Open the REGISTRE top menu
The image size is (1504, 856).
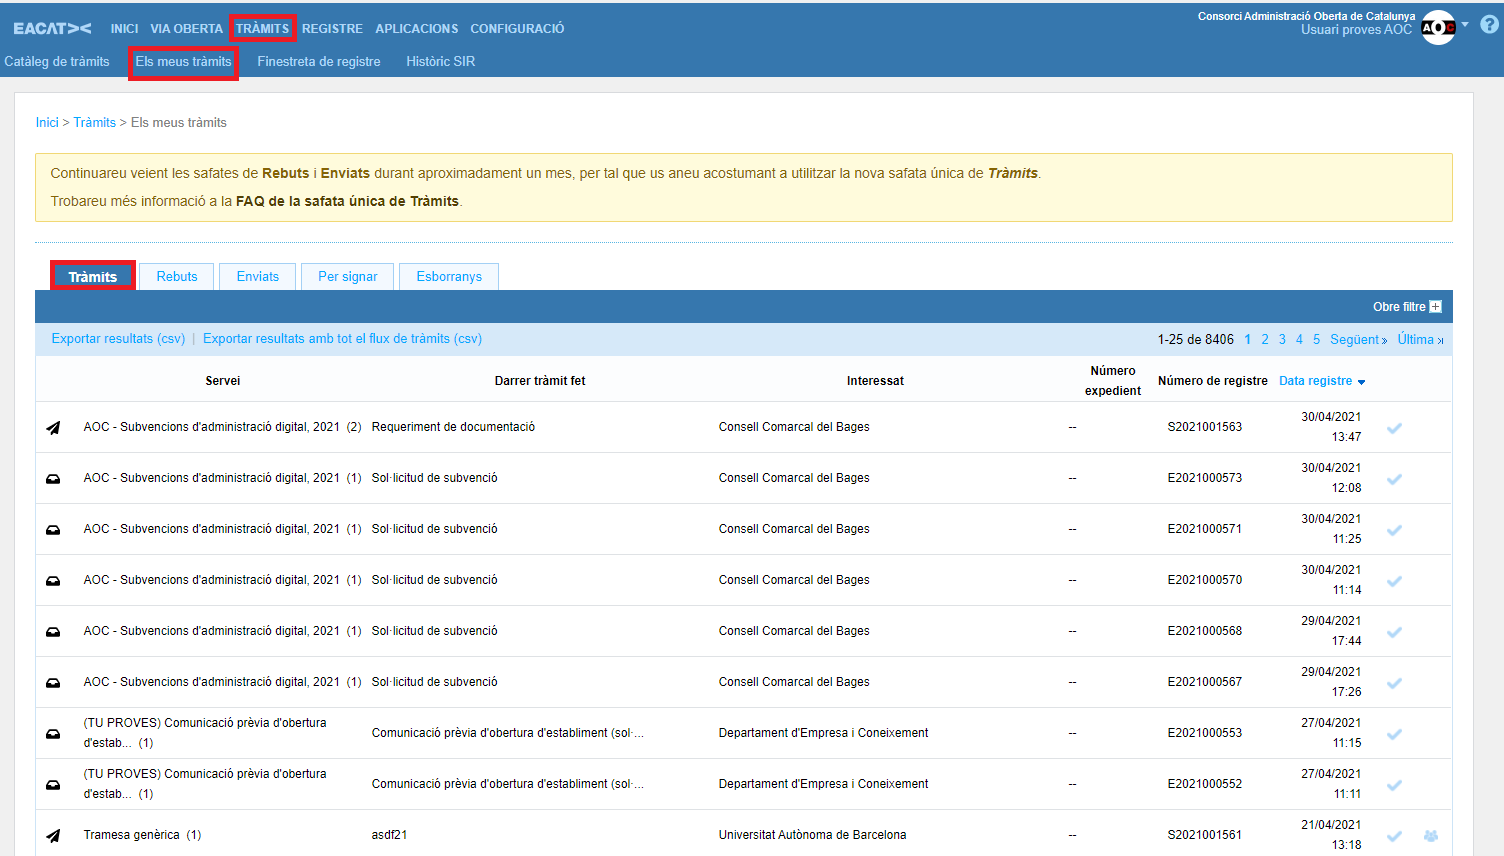point(332,29)
